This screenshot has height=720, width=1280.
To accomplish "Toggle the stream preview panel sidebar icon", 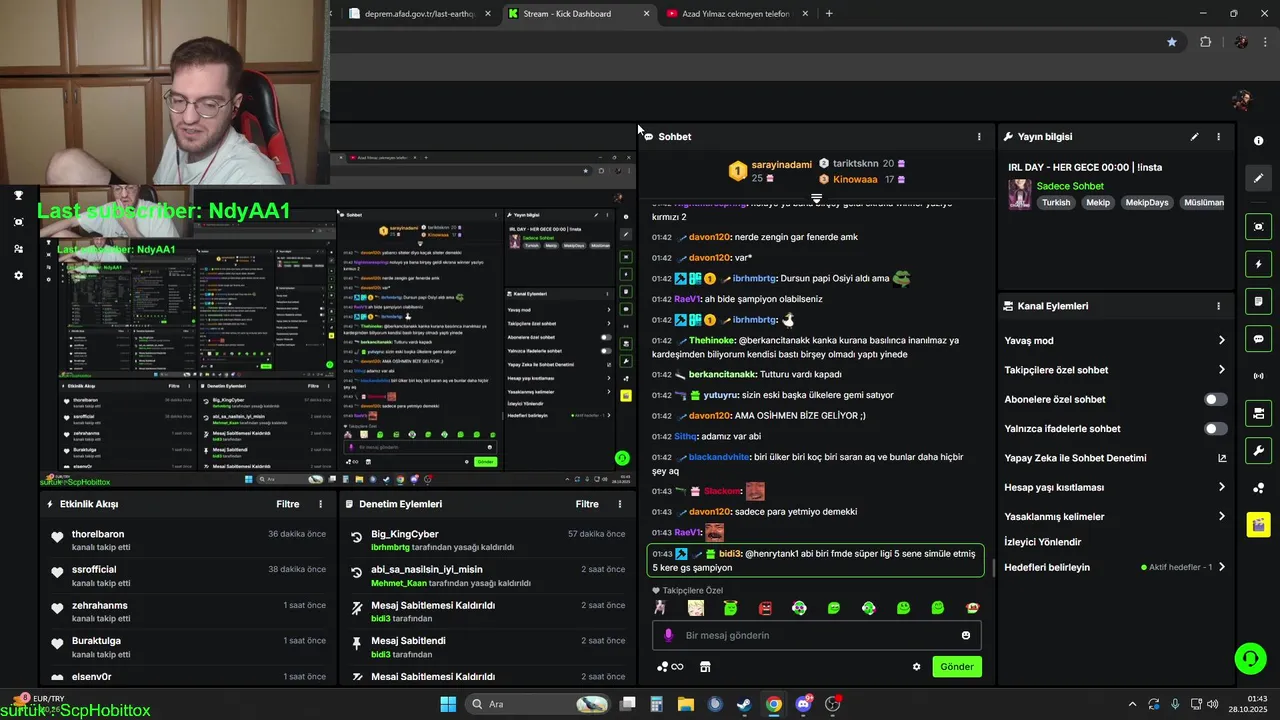I will point(1258,227).
